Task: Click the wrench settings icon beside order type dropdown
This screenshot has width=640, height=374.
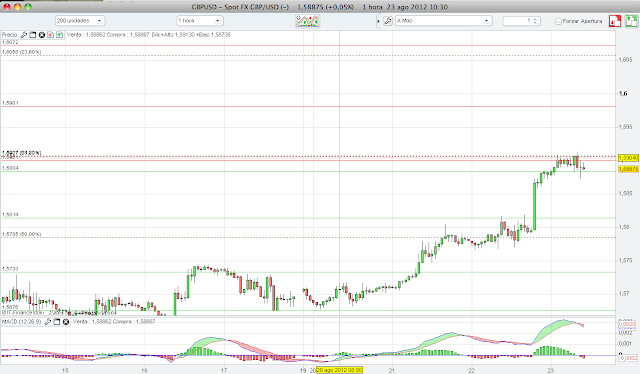Action: (388, 21)
